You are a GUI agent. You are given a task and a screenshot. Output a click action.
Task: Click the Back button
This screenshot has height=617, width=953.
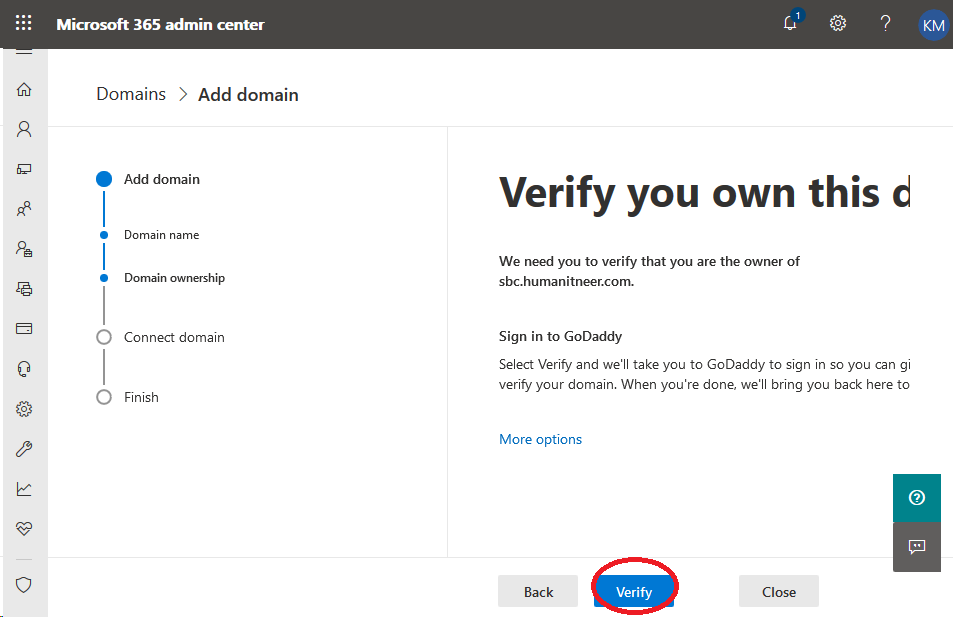pyautogui.click(x=538, y=591)
